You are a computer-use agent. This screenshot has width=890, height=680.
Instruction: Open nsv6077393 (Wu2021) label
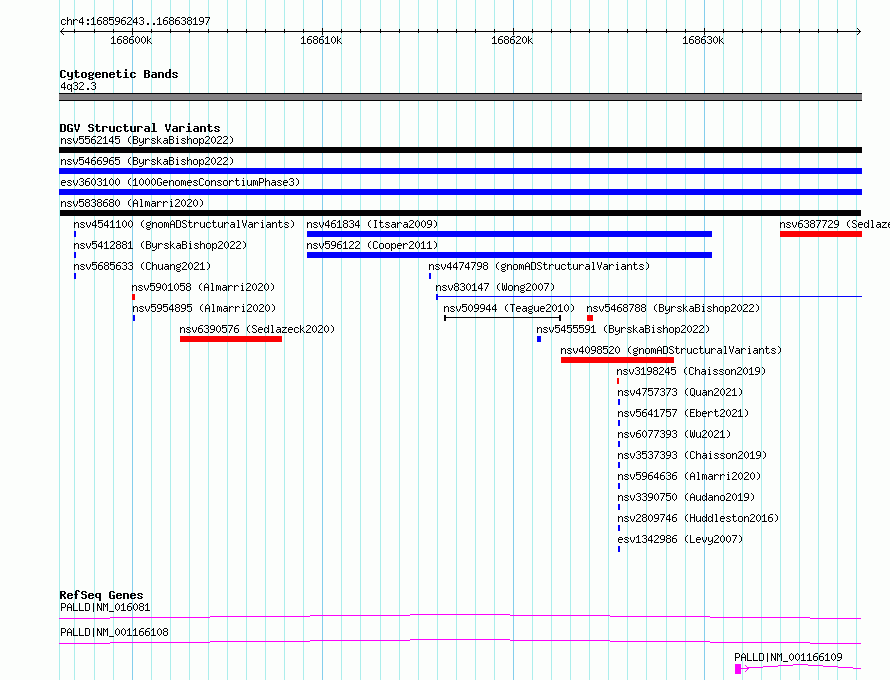674,434
